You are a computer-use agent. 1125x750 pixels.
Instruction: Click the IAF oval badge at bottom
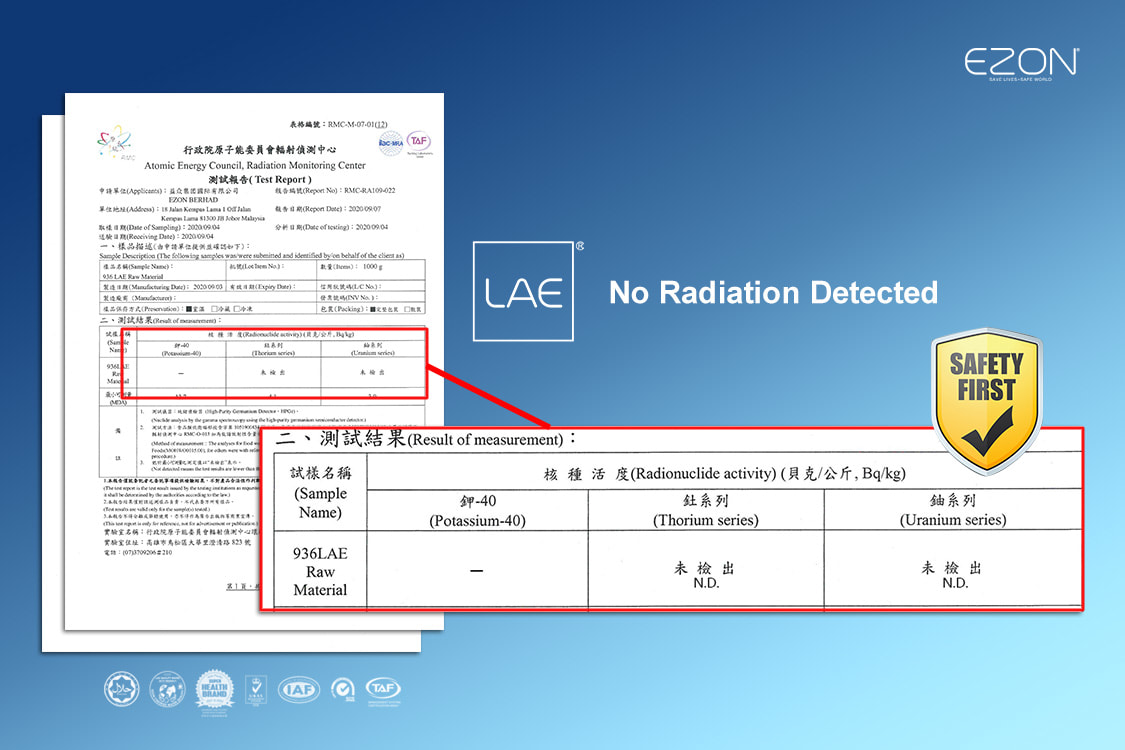click(298, 690)
